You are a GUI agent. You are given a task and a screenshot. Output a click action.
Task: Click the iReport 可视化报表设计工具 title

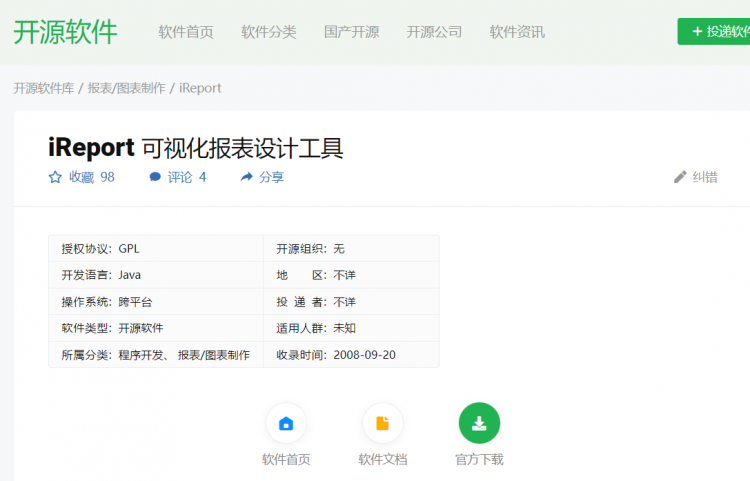click(x=196, y=148)
